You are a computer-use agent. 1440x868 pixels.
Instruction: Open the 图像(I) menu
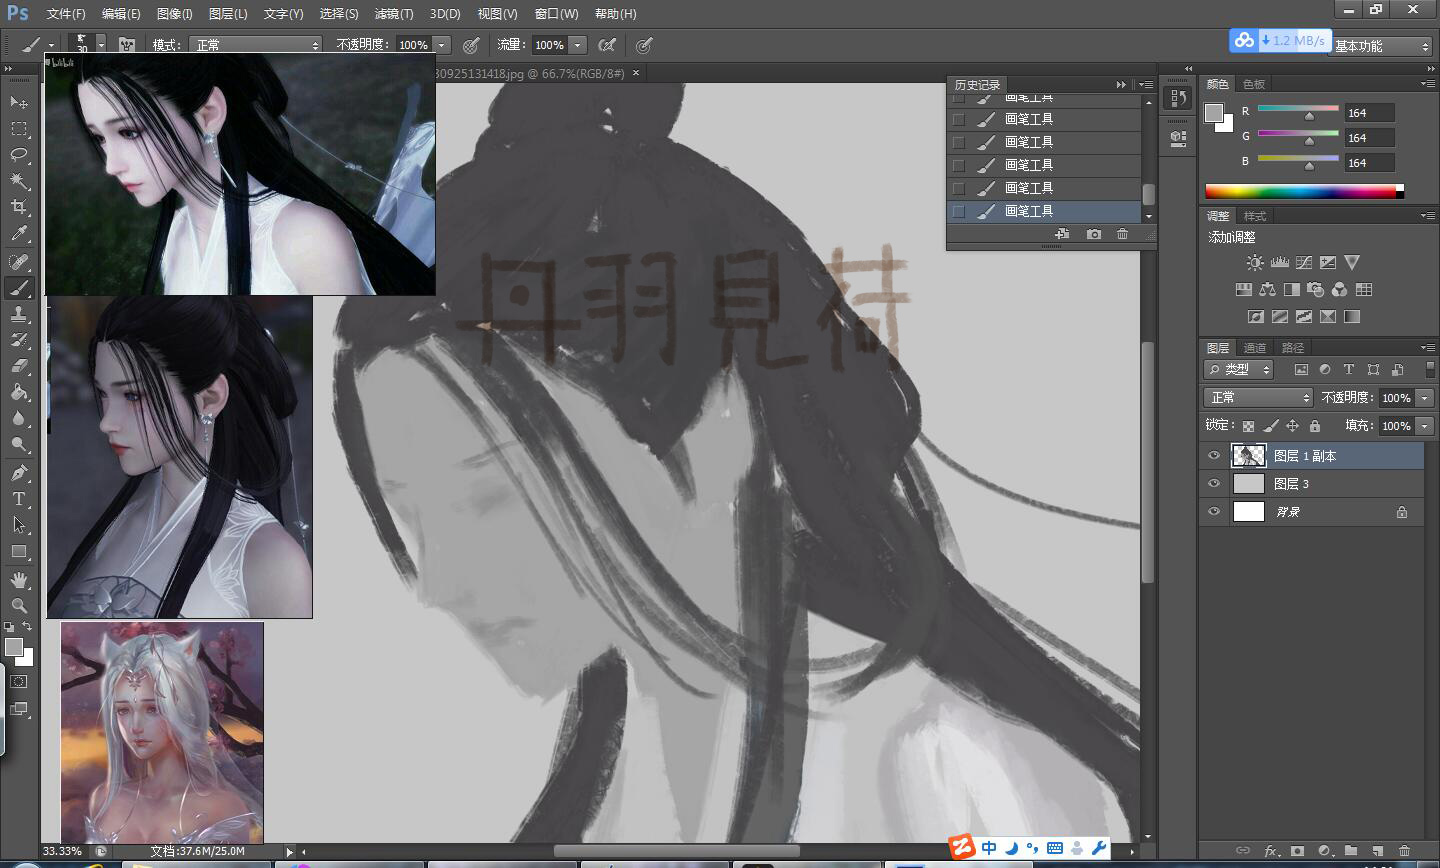point(174,14)
